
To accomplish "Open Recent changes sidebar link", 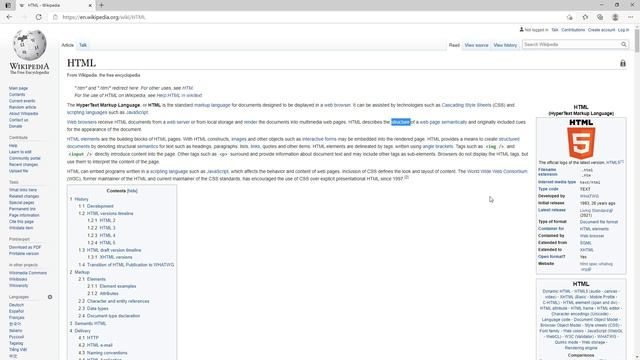I will [23, 164].
